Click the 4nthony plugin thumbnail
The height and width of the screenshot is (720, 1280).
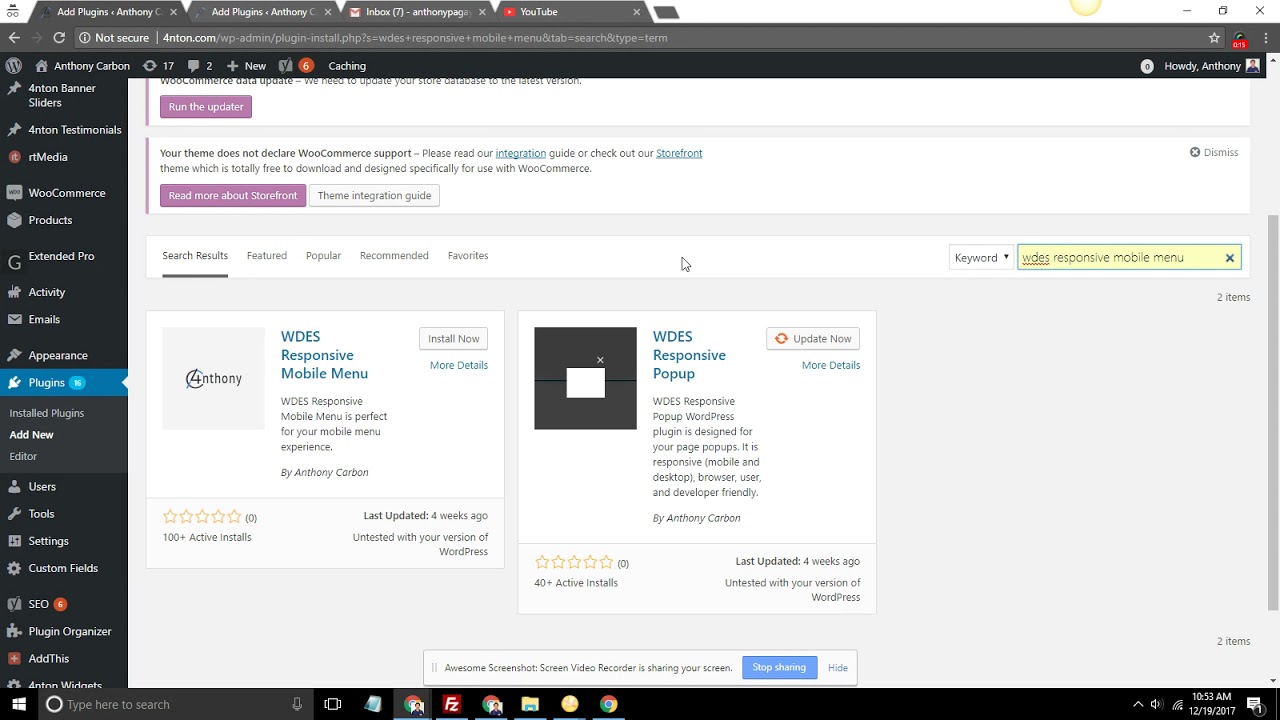[213, 378]
